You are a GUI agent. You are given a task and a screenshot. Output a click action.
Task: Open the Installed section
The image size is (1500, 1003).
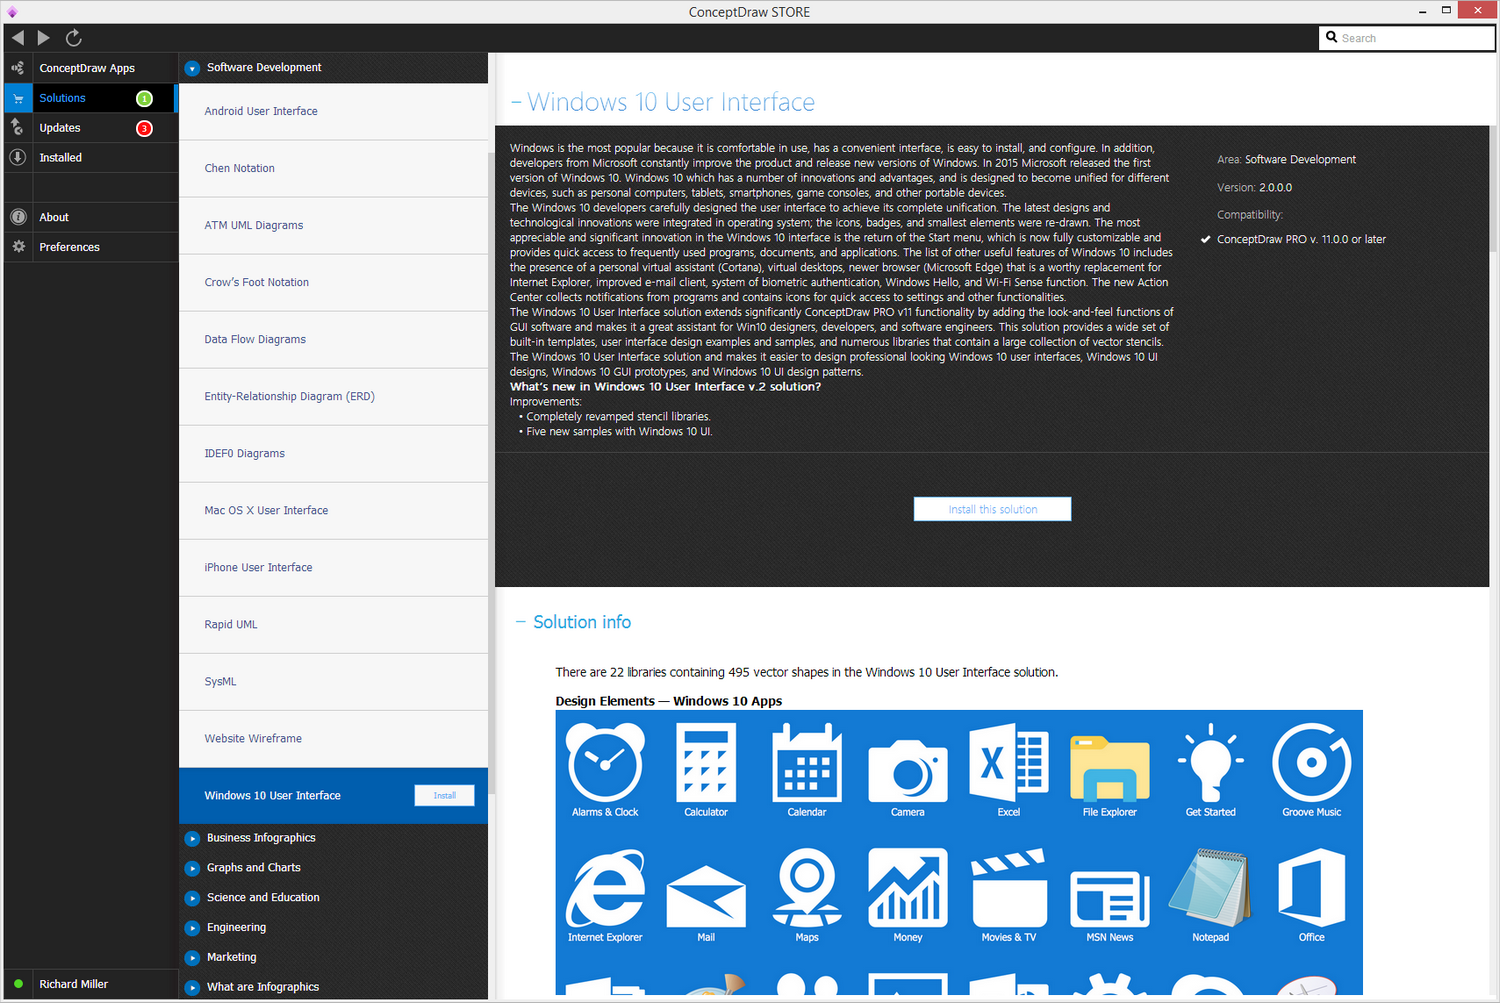[x=61, y=158]
